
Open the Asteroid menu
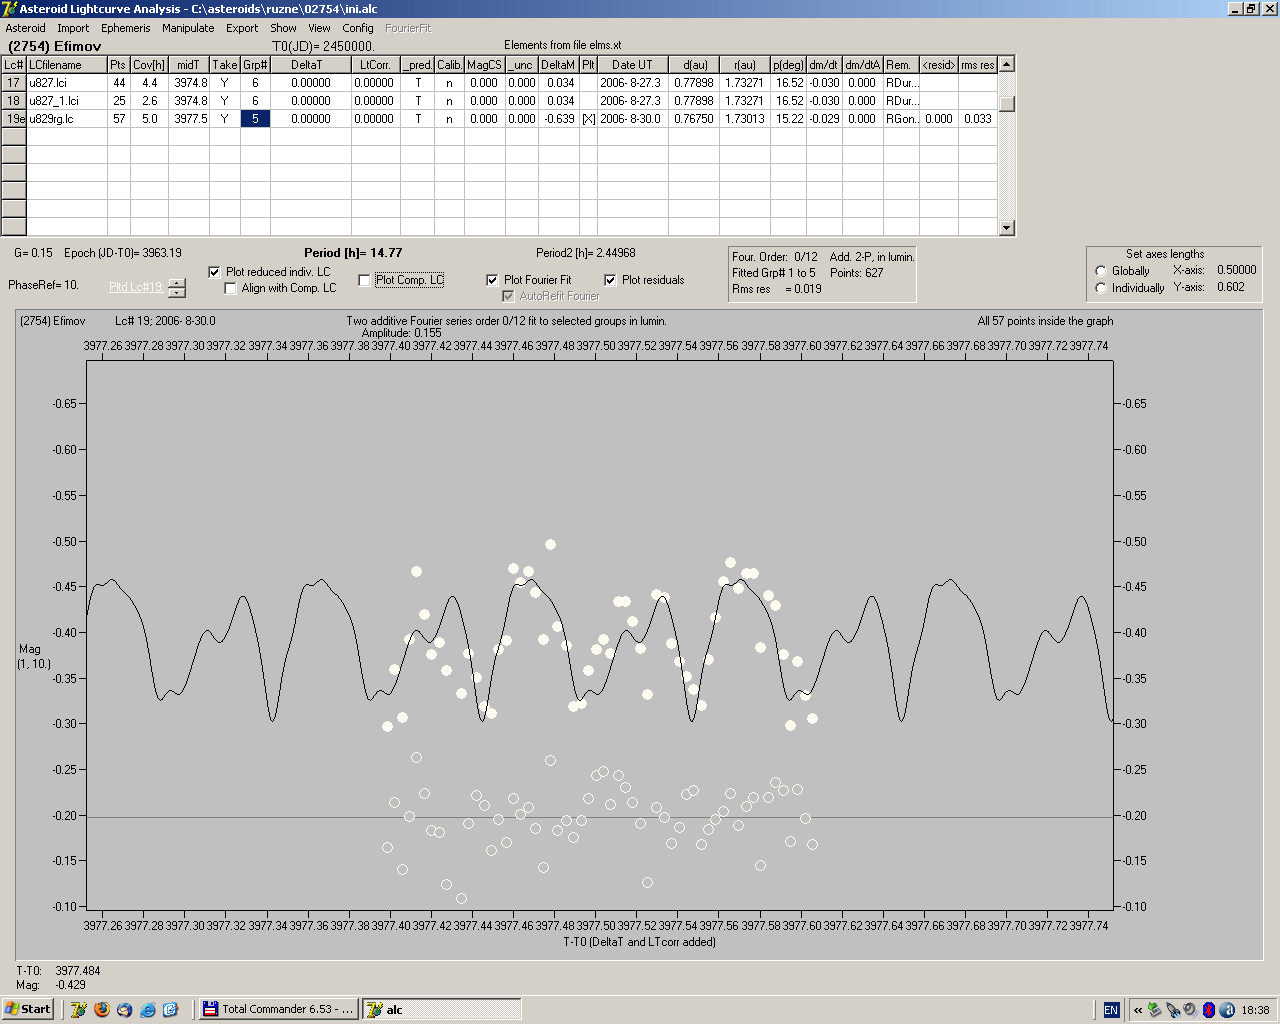pyautogui.click(x=25, y=28)
